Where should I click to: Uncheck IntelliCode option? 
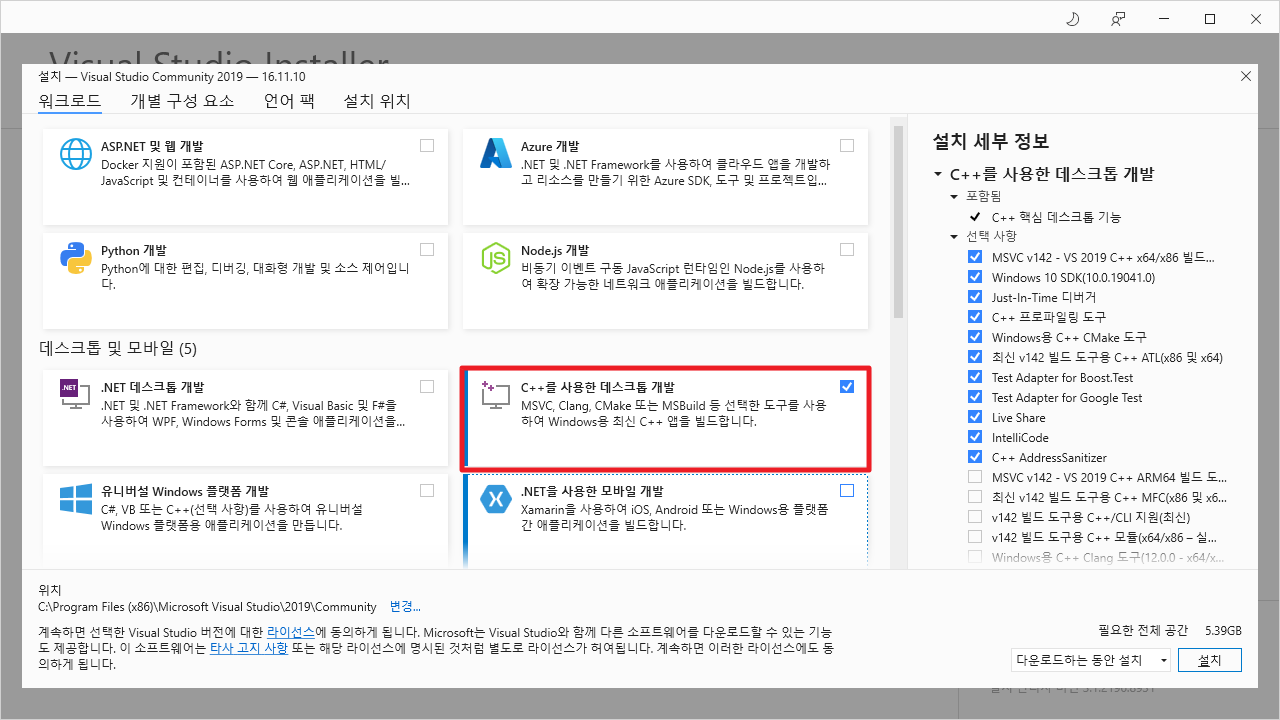click(975, 437)
